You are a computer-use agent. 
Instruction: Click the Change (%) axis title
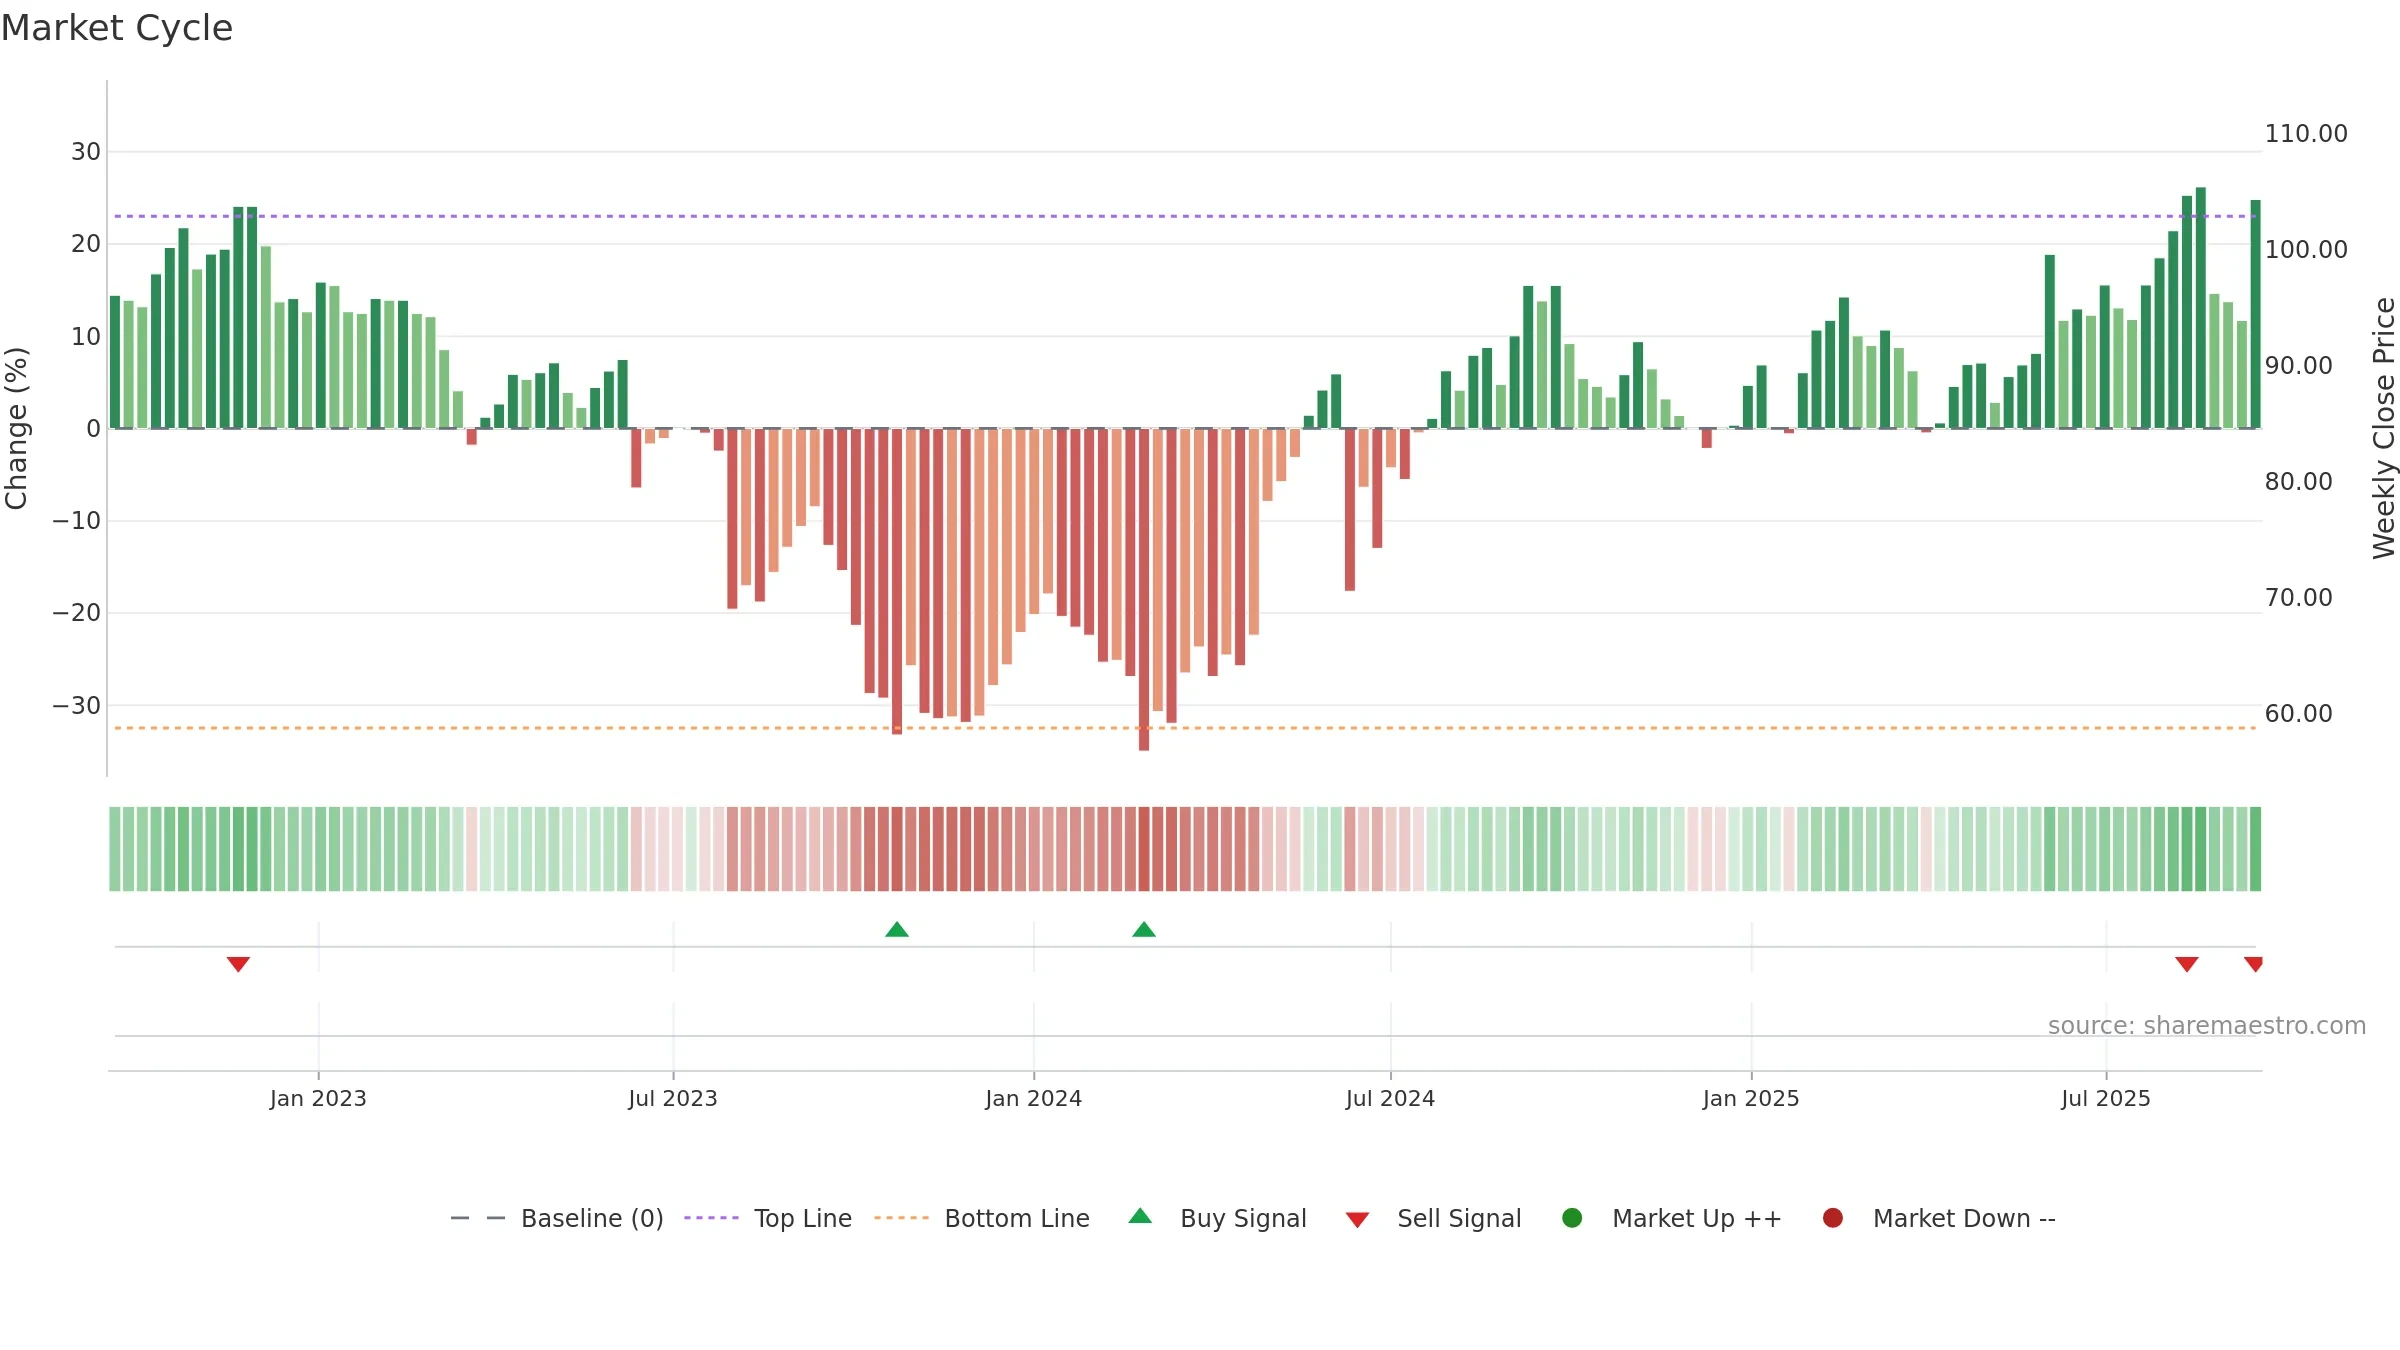tap(17, 428)
